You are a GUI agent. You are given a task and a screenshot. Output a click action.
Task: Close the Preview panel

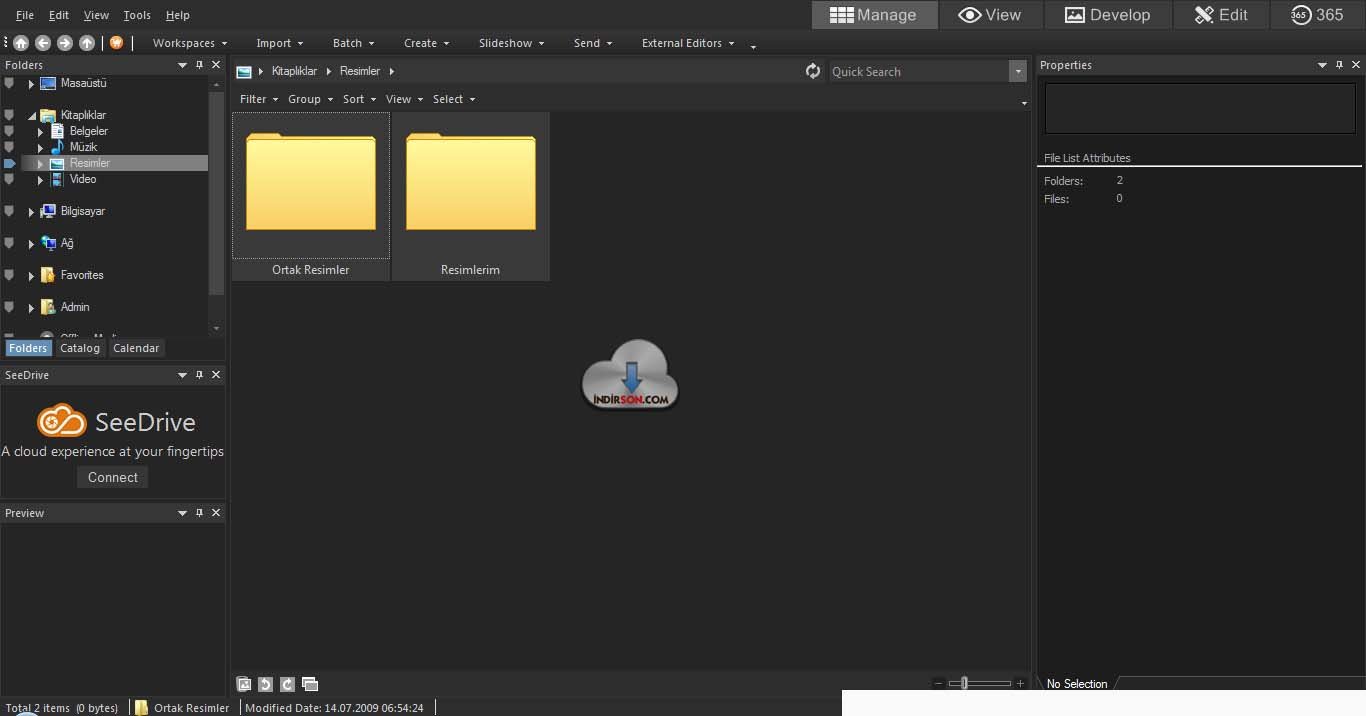click(216, 513)
